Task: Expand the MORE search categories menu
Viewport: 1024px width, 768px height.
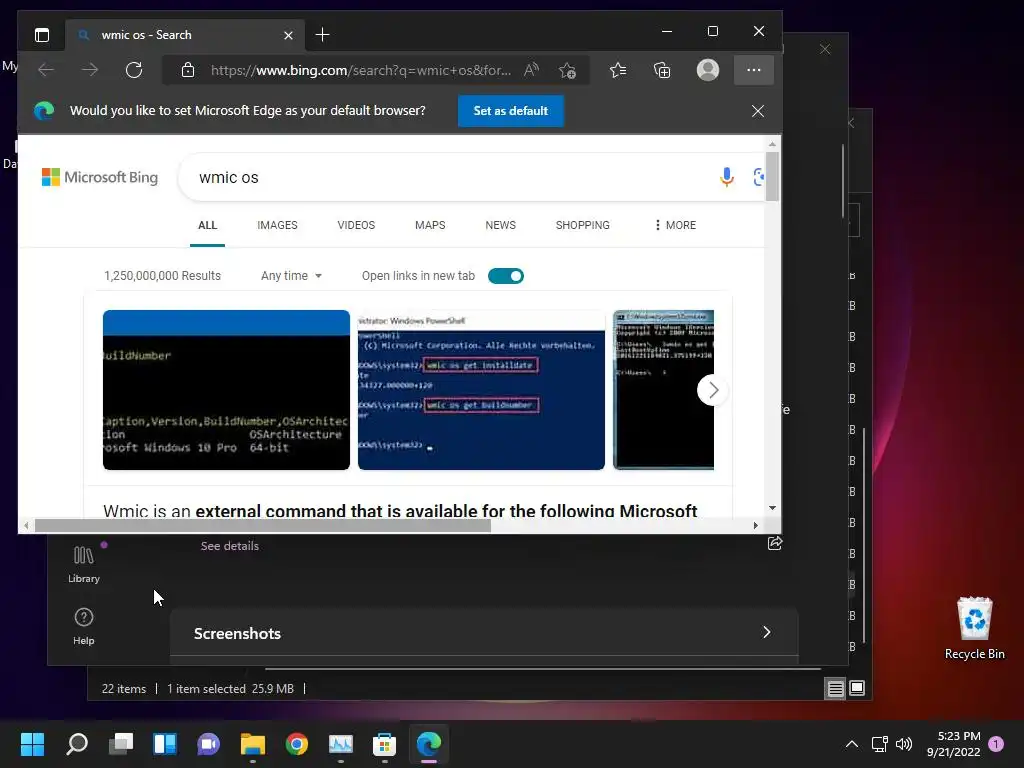Action: [675, 225]
